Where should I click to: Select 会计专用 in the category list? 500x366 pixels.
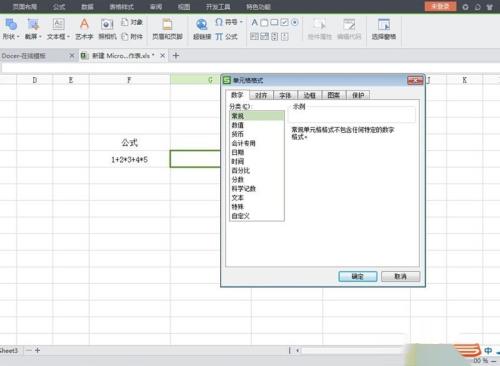click(257, 143)
